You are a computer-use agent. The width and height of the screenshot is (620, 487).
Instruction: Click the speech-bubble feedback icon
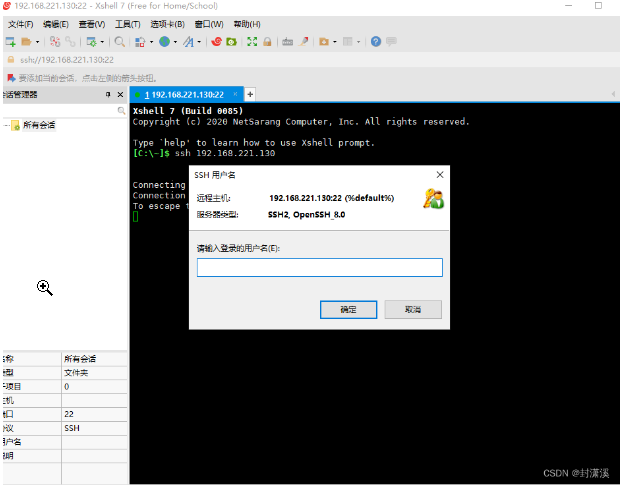tap(391, 42)
